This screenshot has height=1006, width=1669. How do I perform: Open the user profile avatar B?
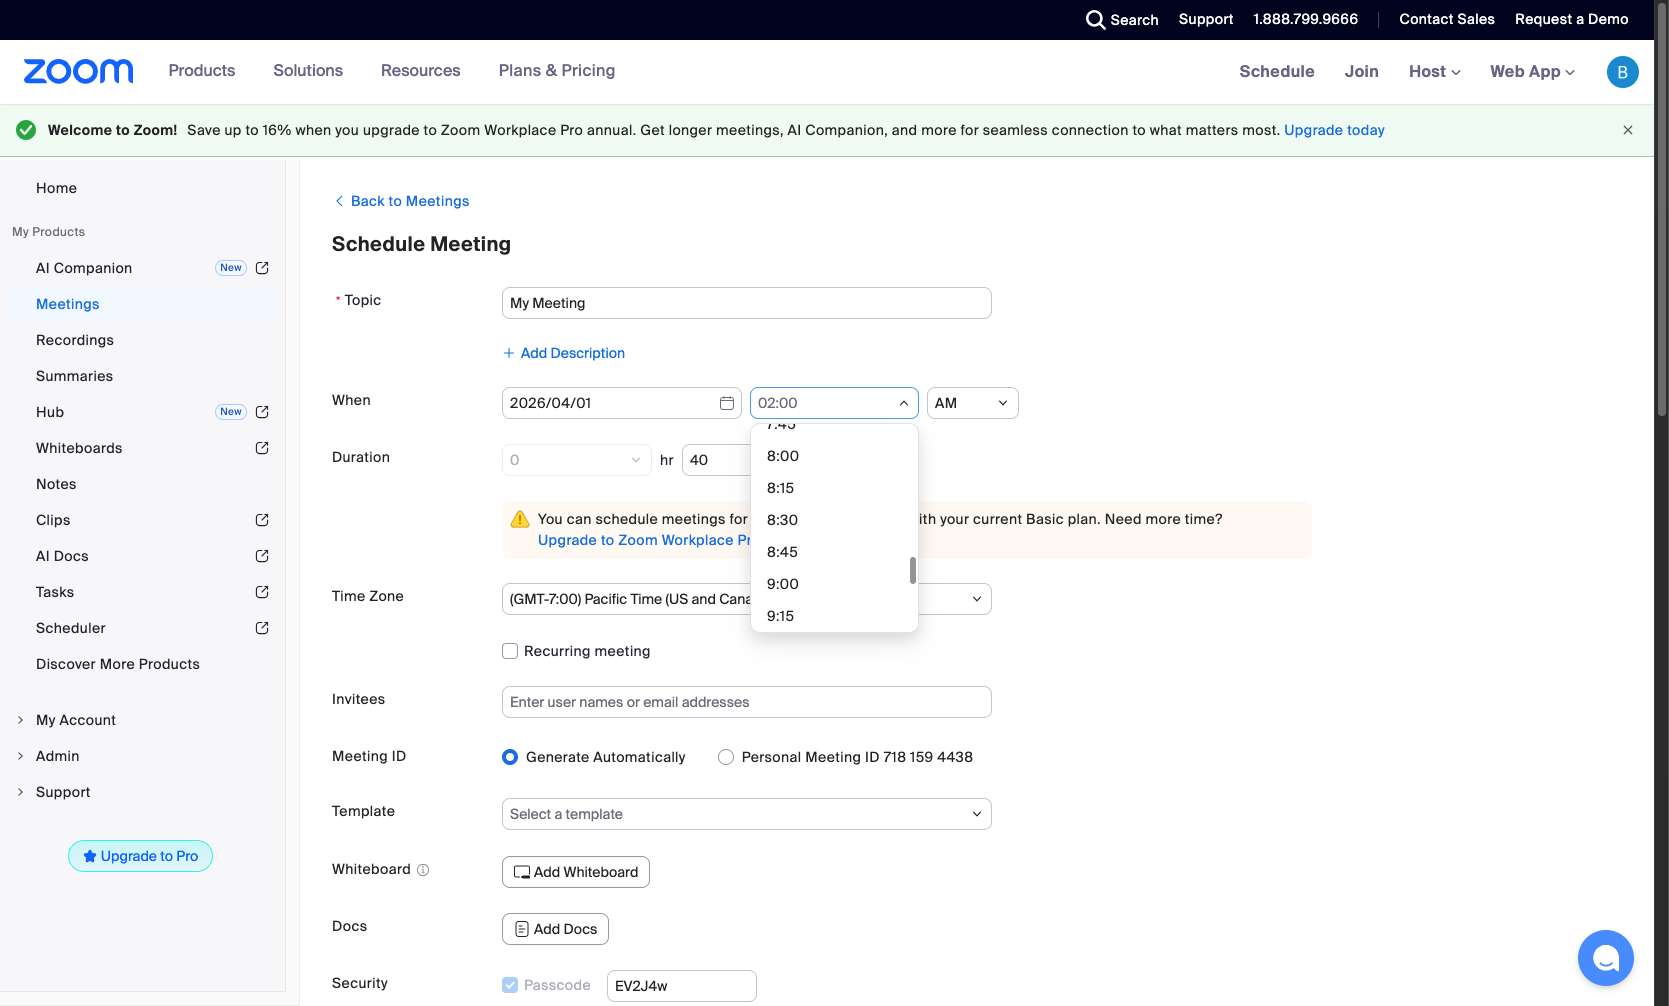coord(1622,72)
